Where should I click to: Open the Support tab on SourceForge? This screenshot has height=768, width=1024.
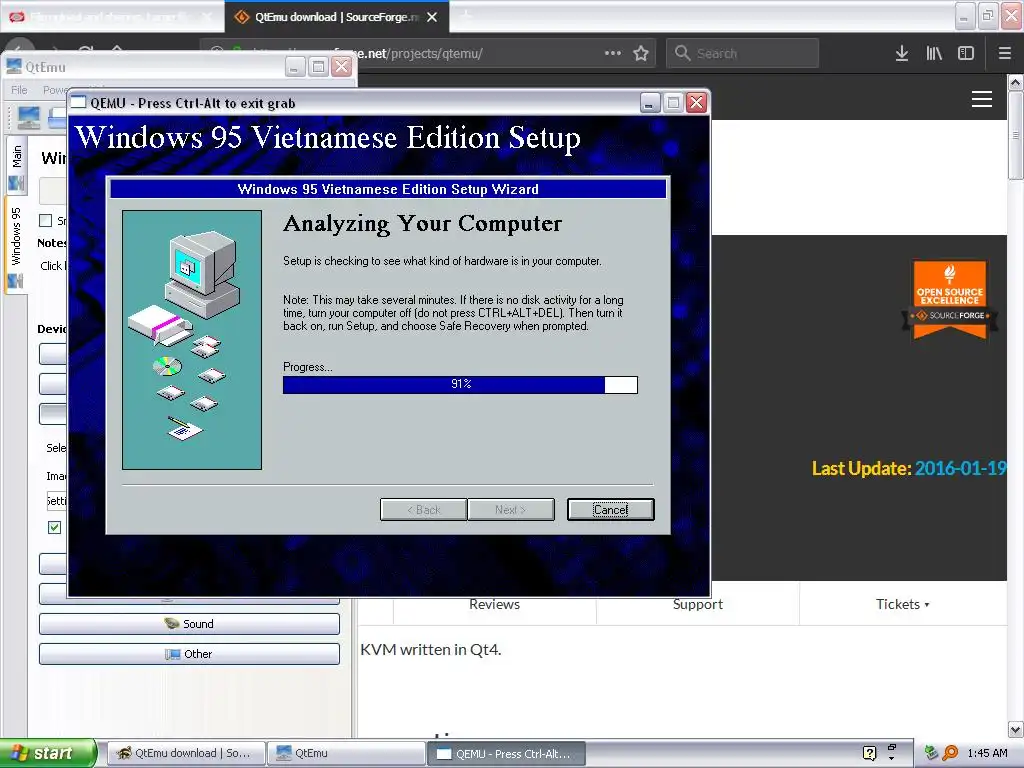(x=697, y=604)
